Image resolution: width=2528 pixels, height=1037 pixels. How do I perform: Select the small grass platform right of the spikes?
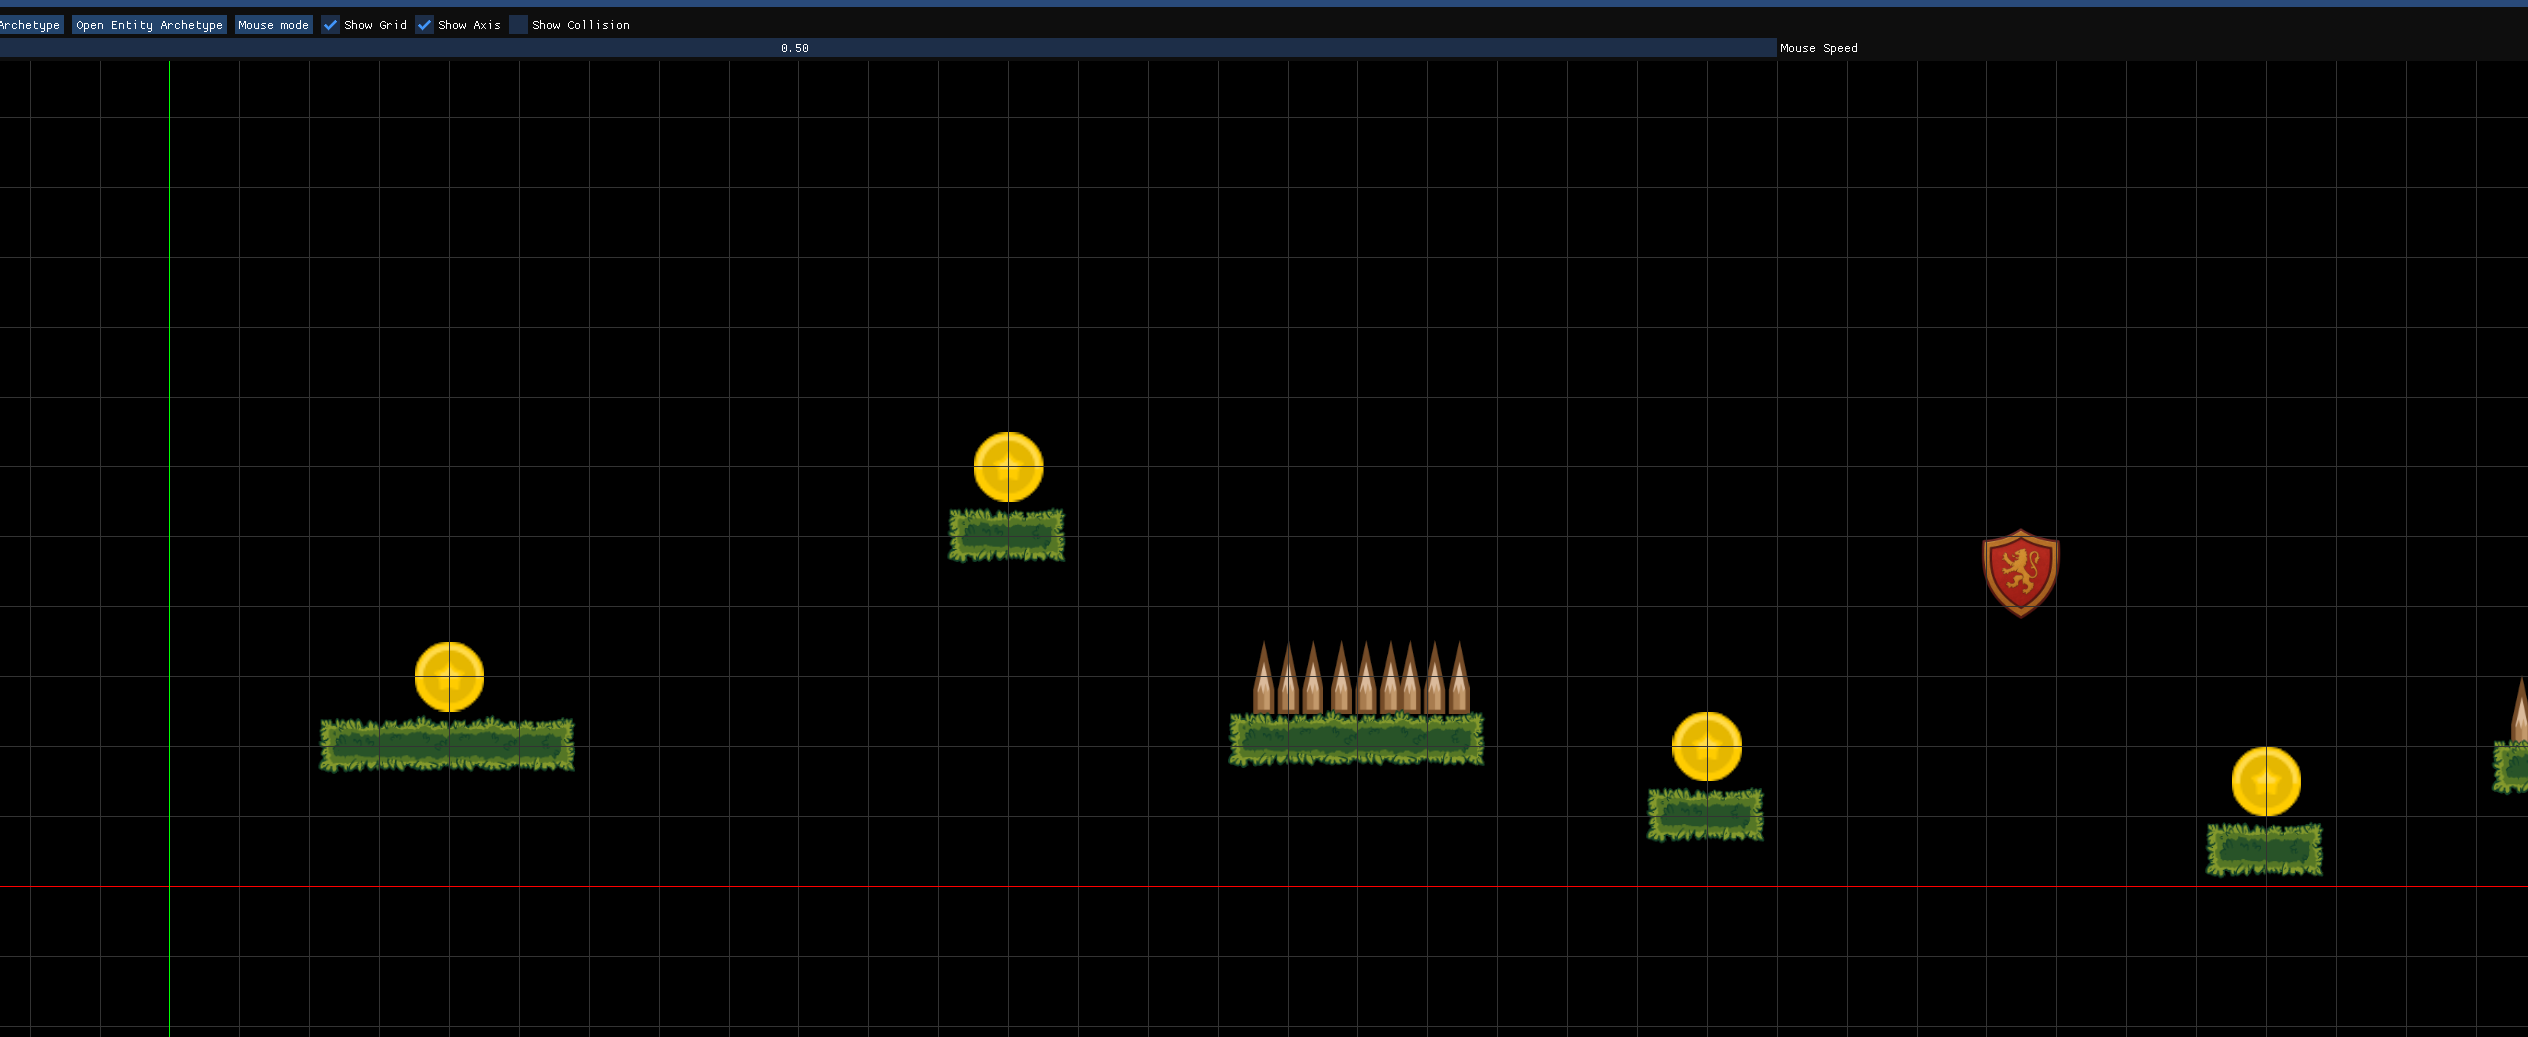pos(1705,815)
